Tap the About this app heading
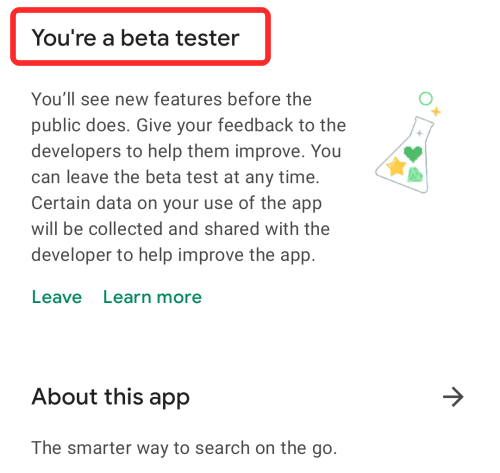500x473 pixels. tap(111, 397)
